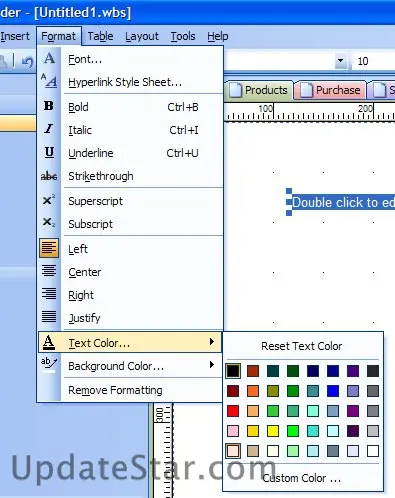Choose Hyperlink Style Sheet... menu entry
This screenshot has width=395, height=498.
click(x=130, y=82)
